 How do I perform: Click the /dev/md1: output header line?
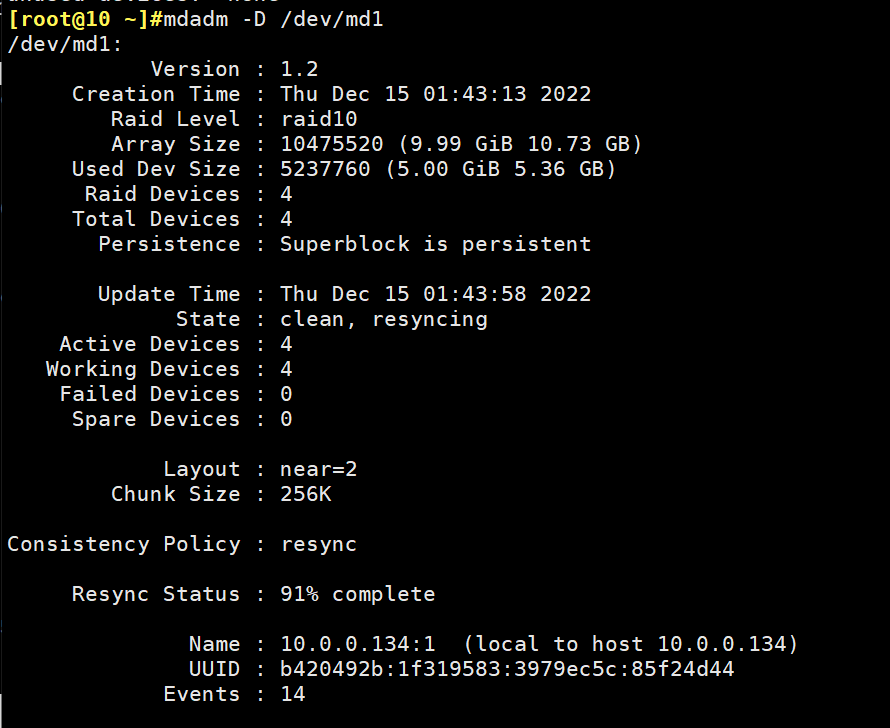point(65,45)
